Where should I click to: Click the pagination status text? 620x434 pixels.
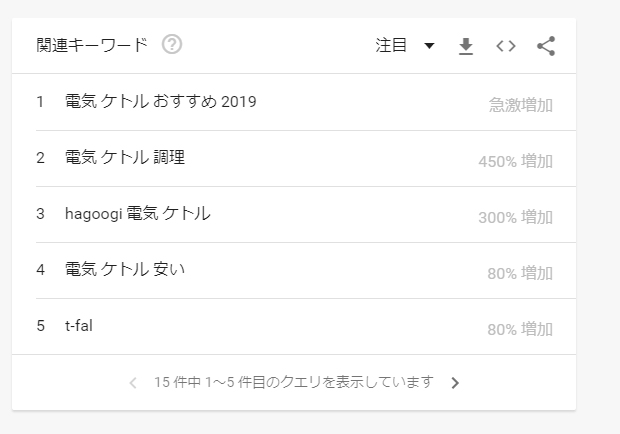(294, 382)
